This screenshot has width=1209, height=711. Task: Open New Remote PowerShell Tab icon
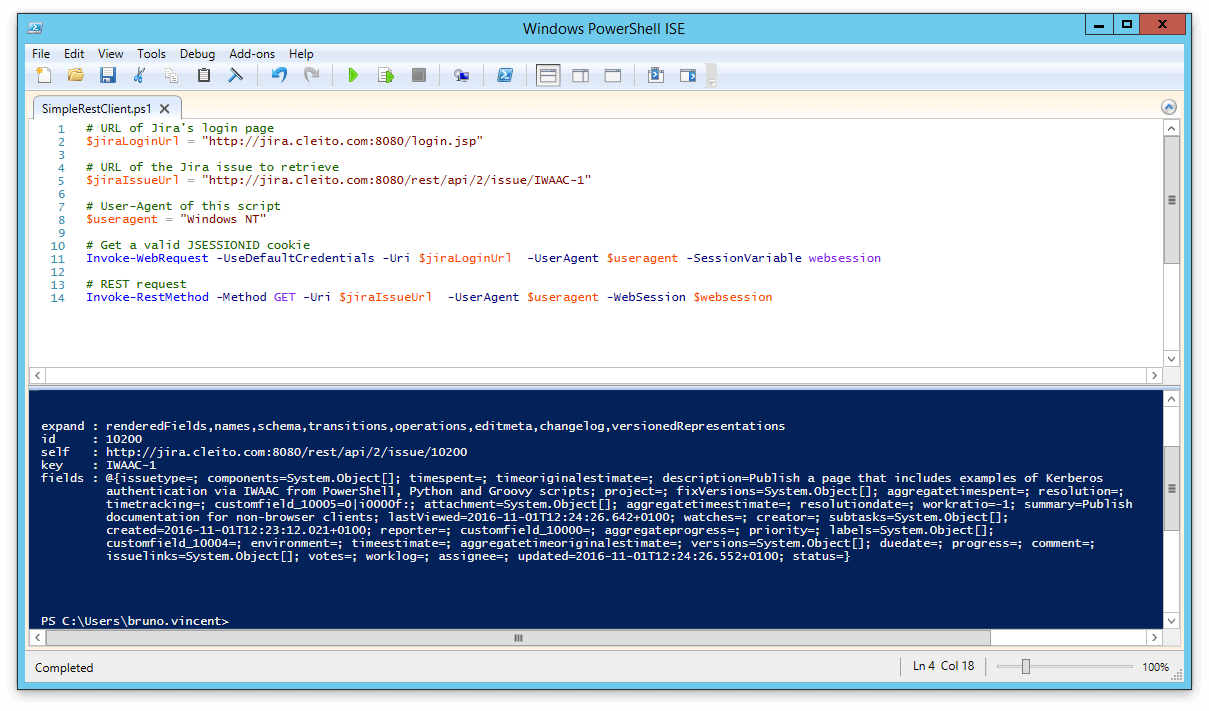(x=461, y=75)
